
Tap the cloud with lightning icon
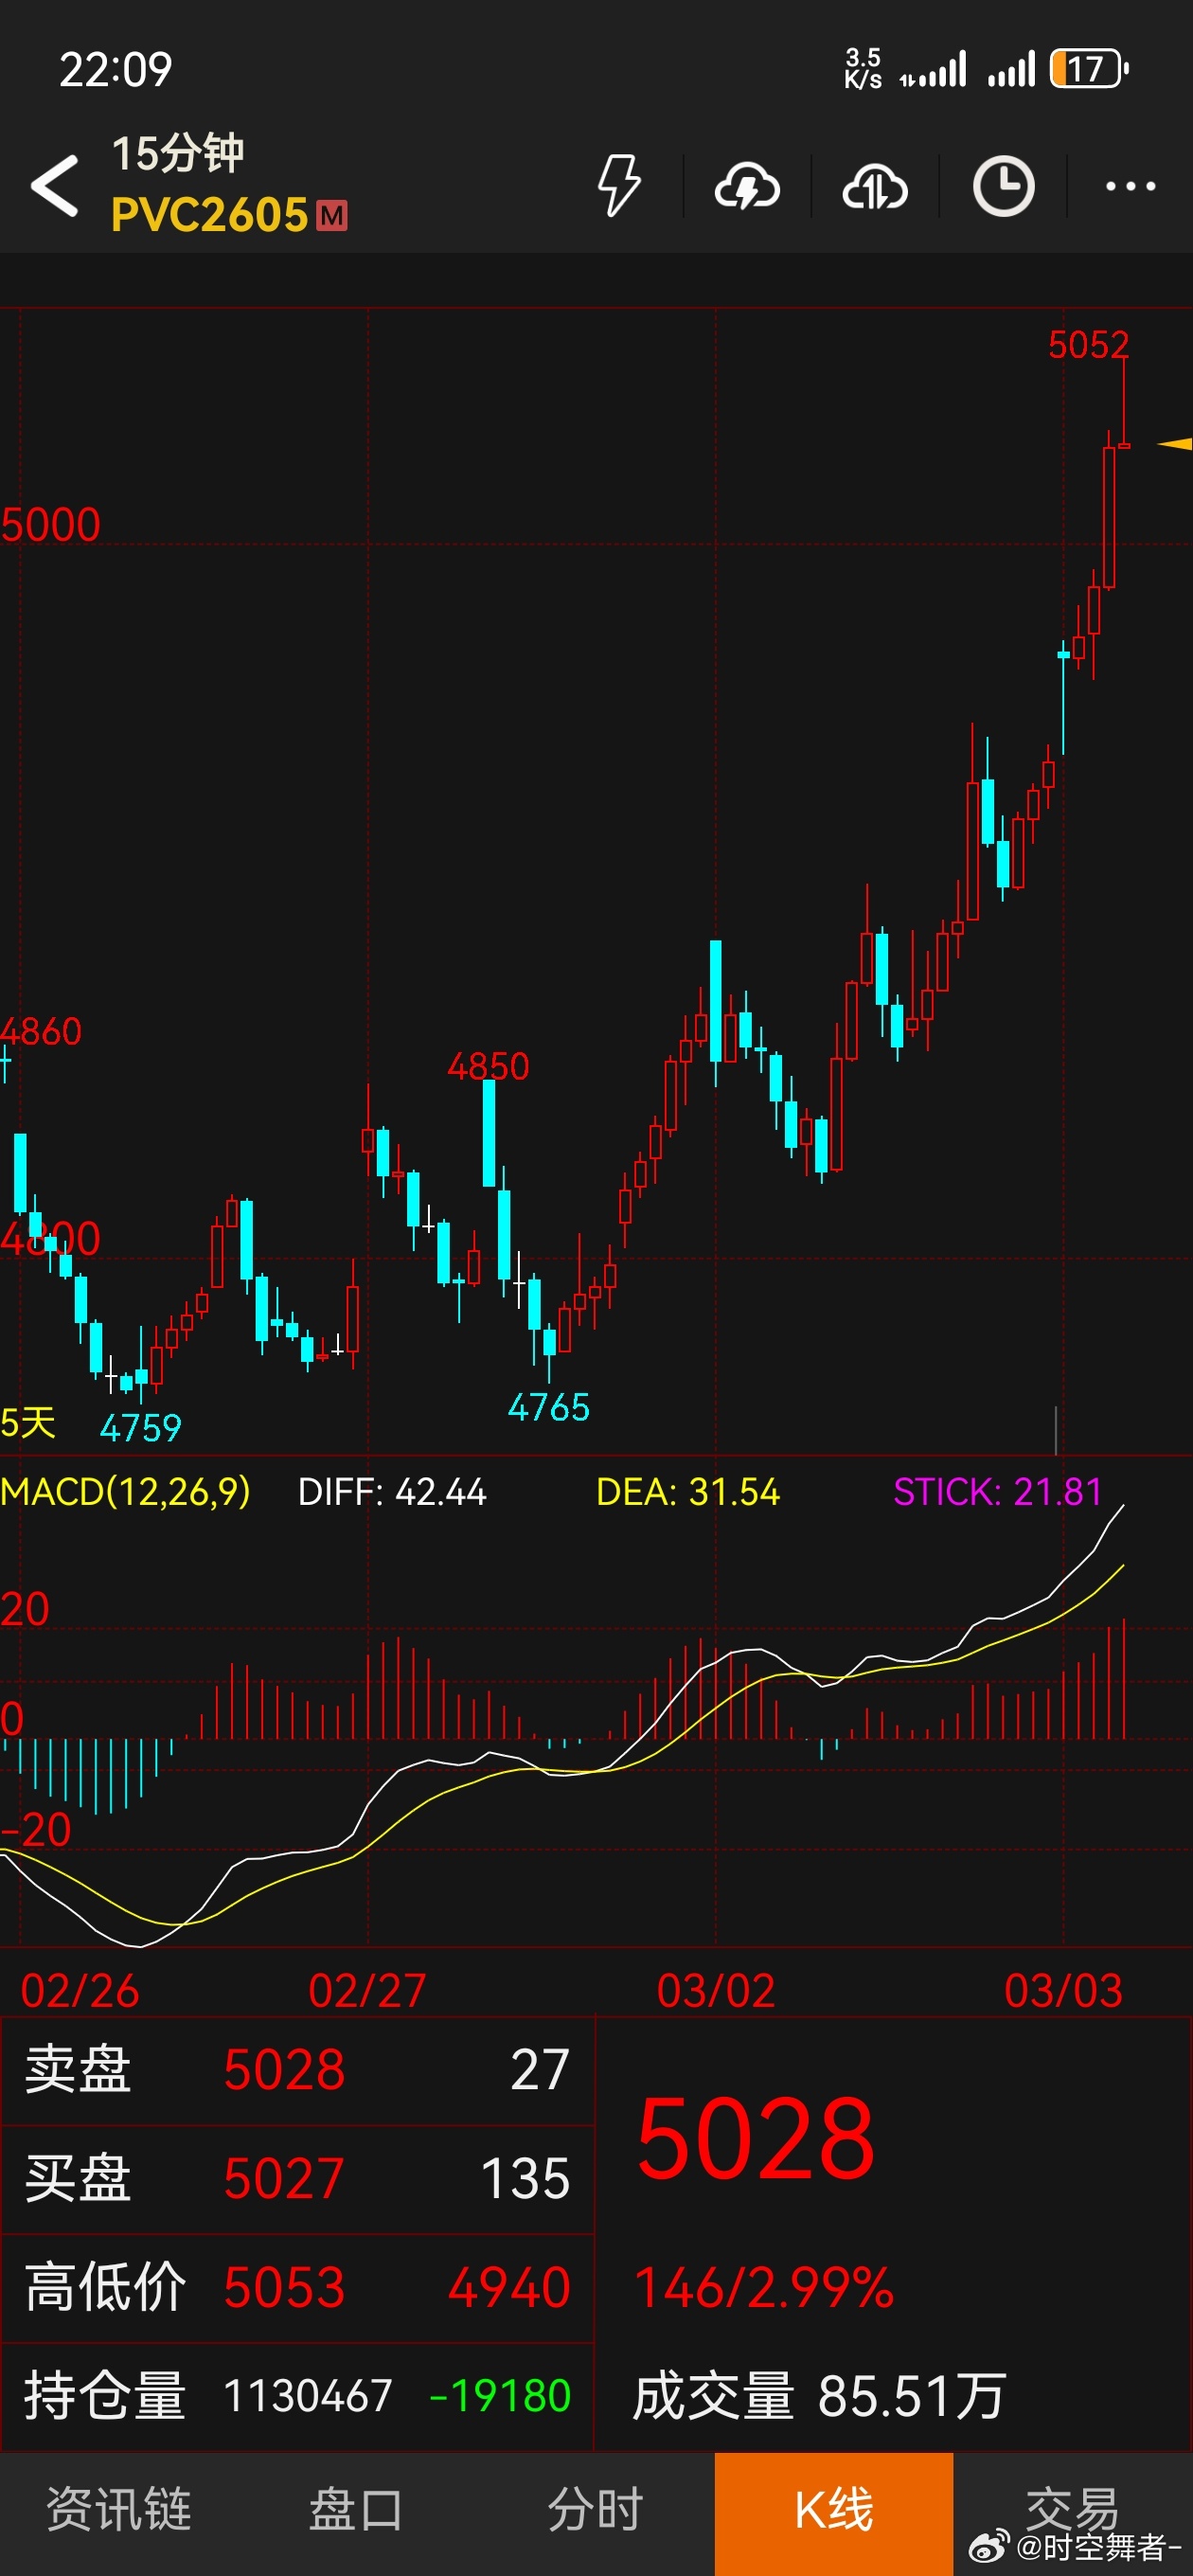click(747, 187)
